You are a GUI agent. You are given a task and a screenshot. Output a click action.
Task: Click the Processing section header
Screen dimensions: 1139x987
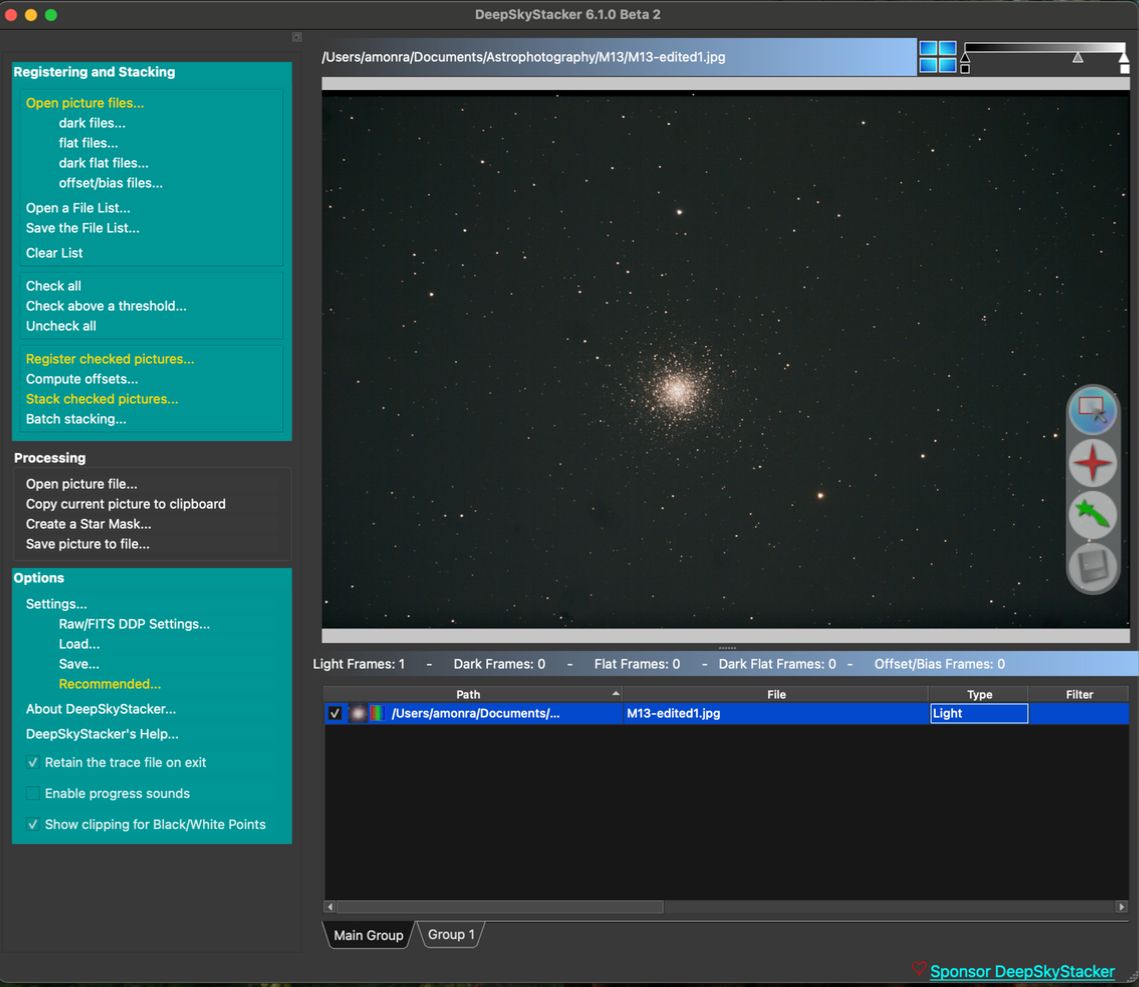[49, 458]
